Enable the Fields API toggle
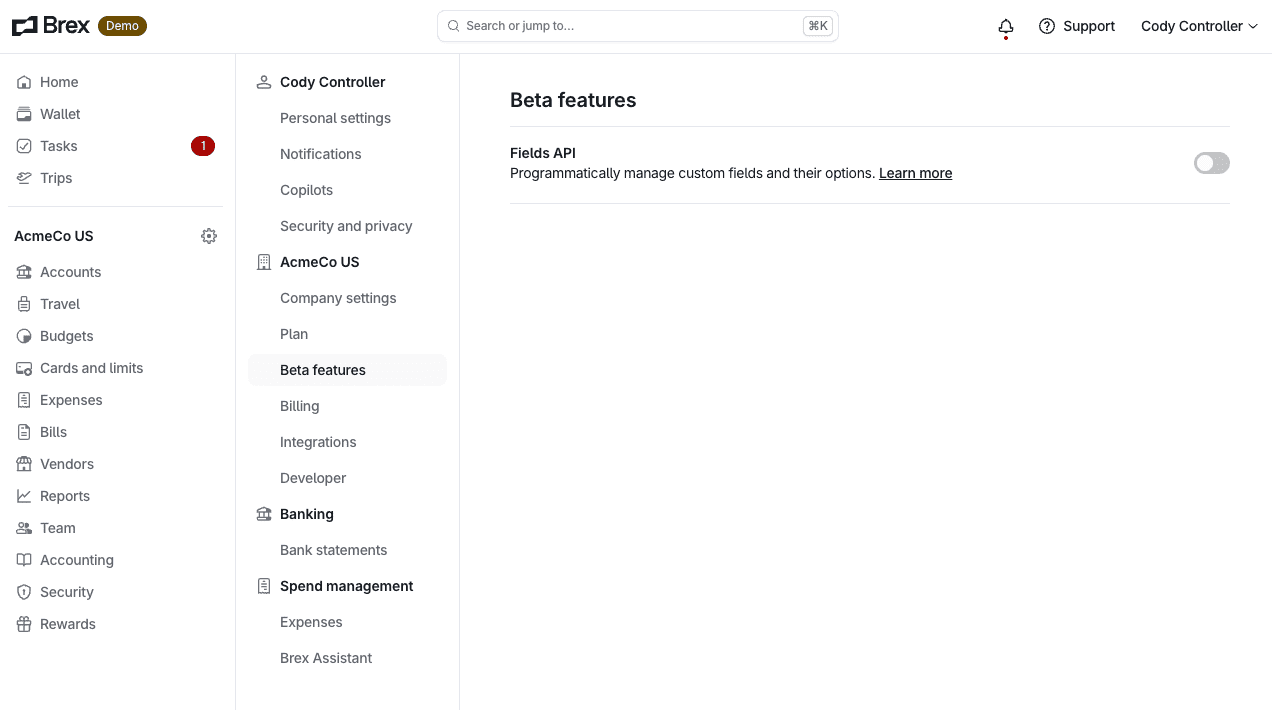 (1211, 163)
